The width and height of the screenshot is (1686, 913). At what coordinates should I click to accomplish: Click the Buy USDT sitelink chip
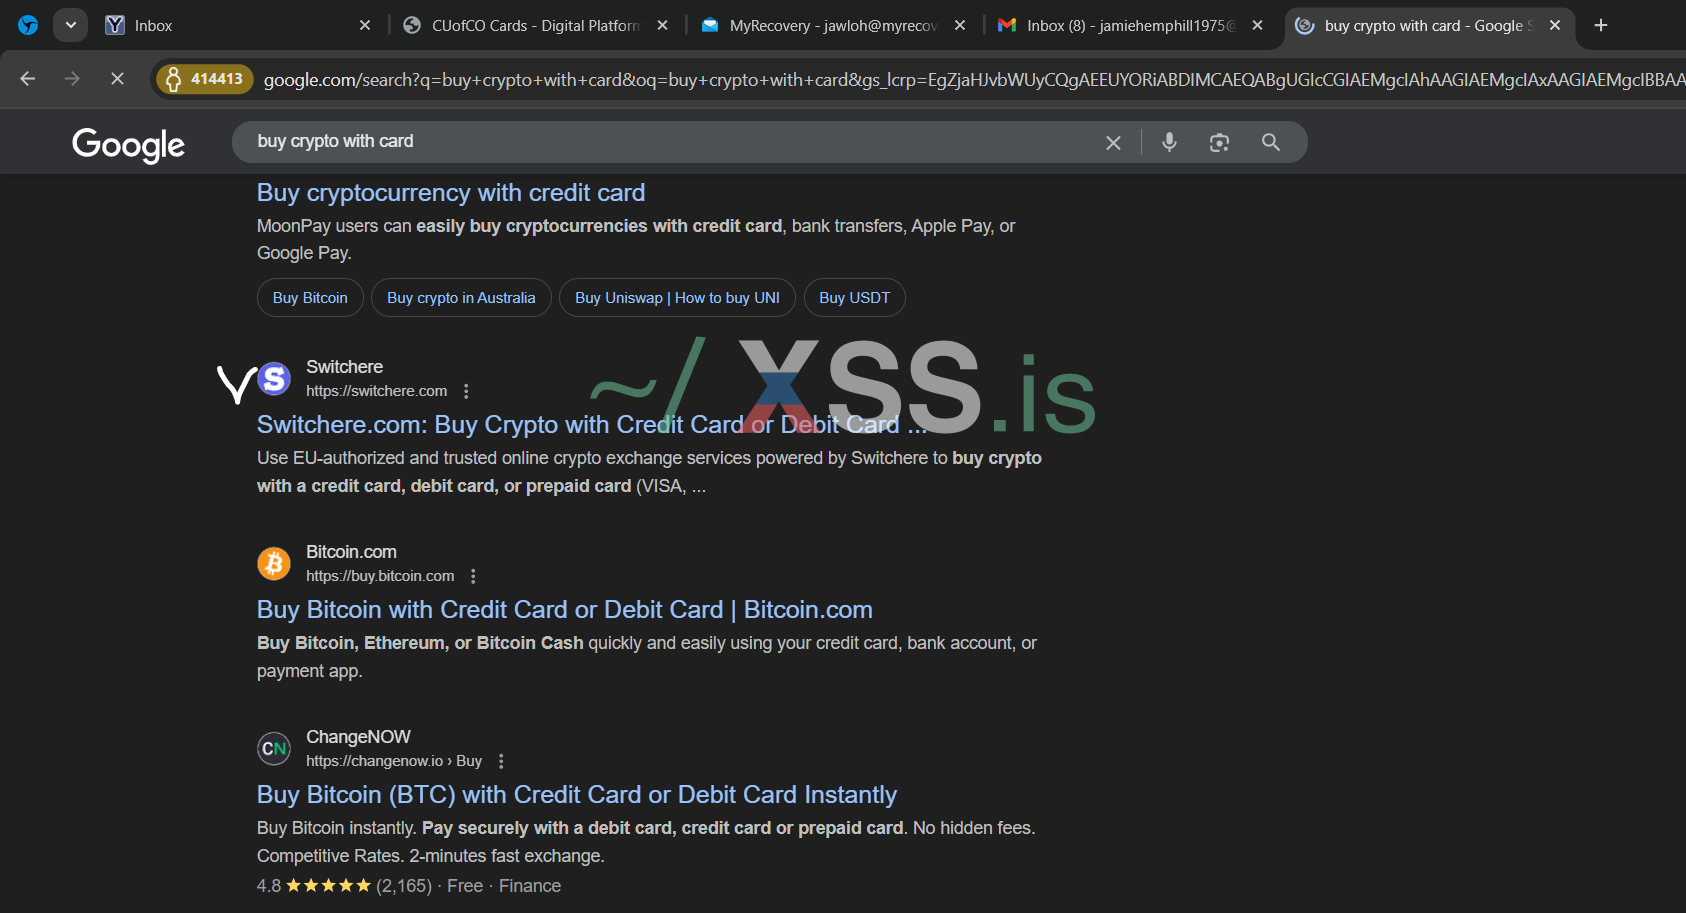(x=855, y=298)
